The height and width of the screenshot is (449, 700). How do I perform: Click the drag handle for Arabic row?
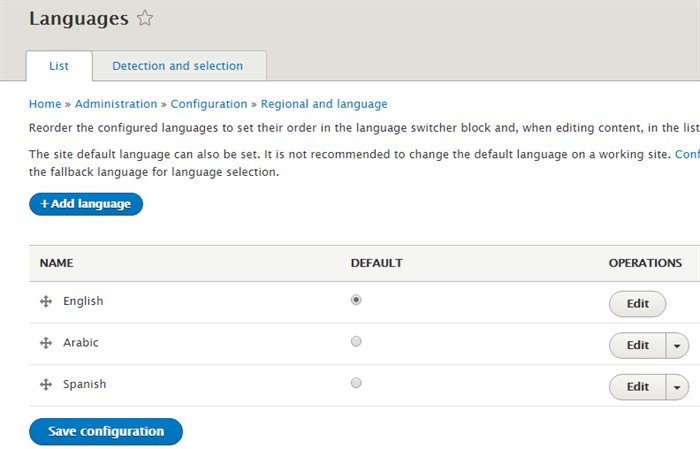point(46,343)
